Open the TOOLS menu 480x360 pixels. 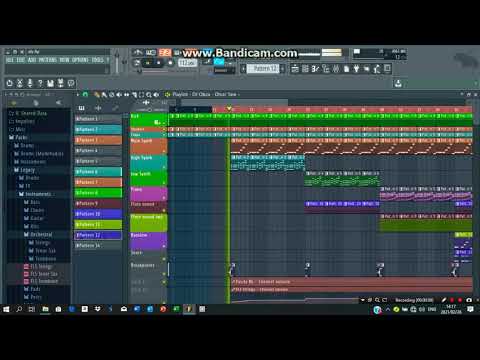point(97,60)
